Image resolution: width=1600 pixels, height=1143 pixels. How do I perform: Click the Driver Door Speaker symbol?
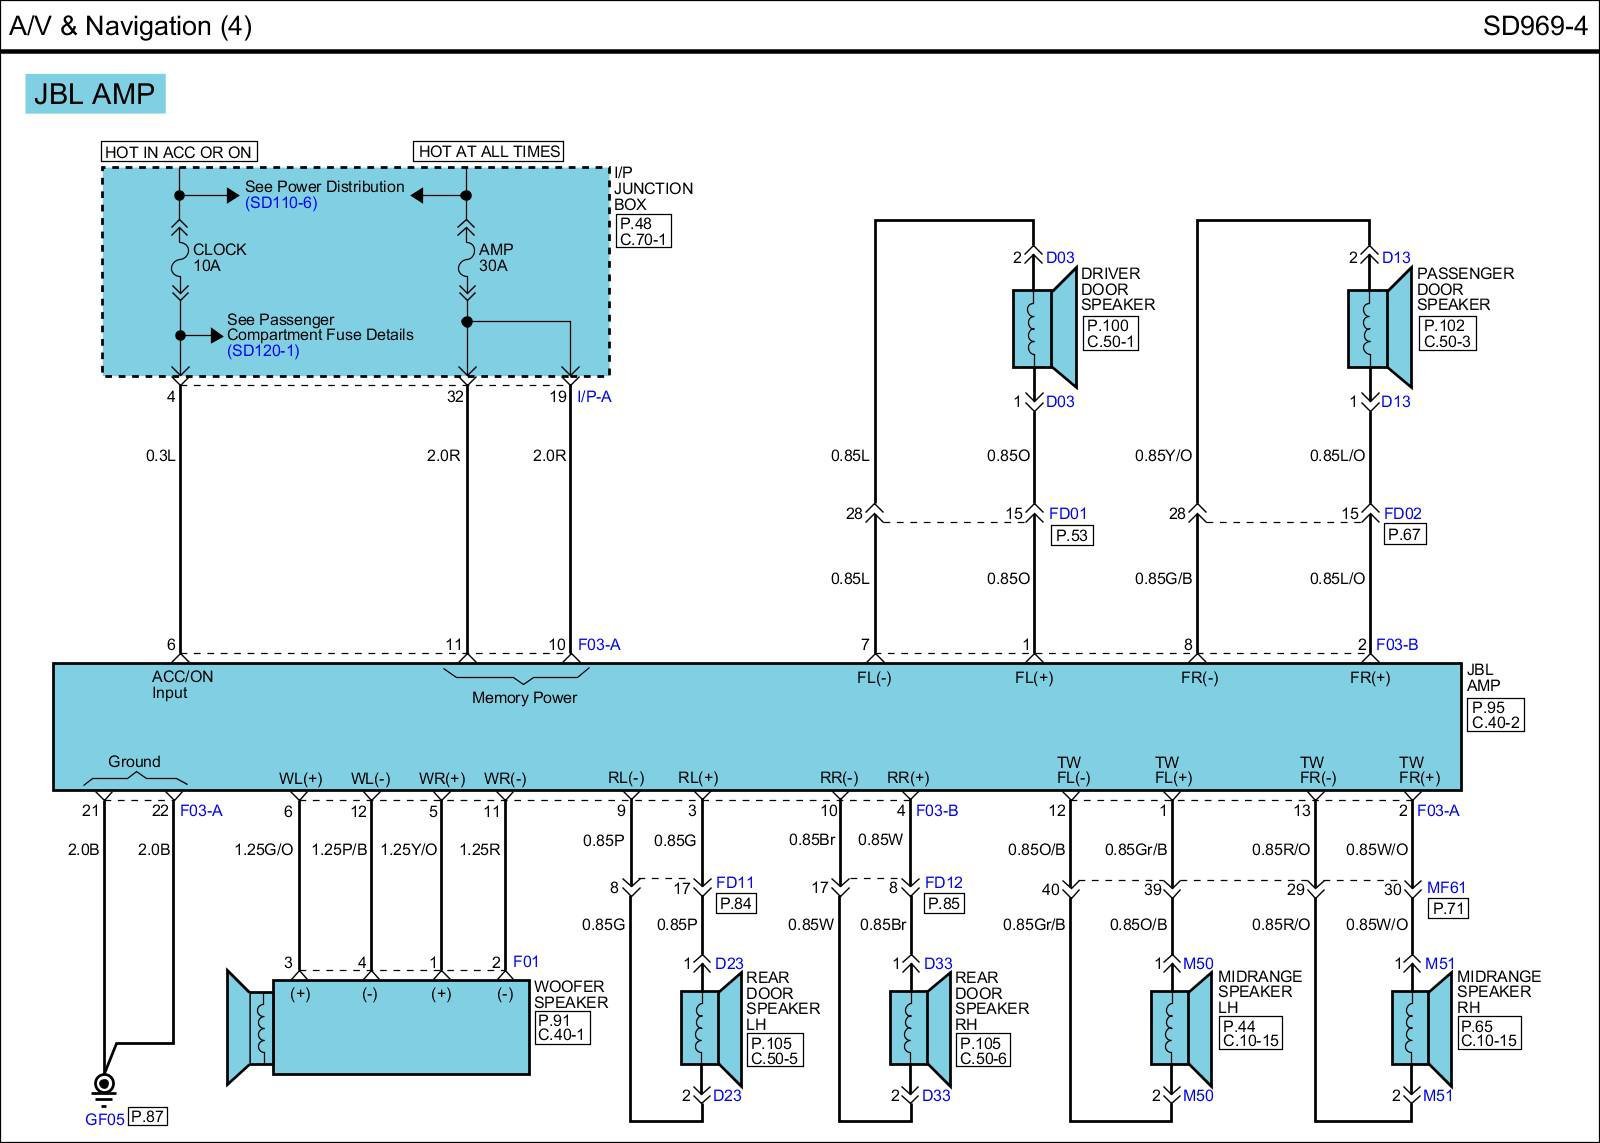tap(1043, 330)
